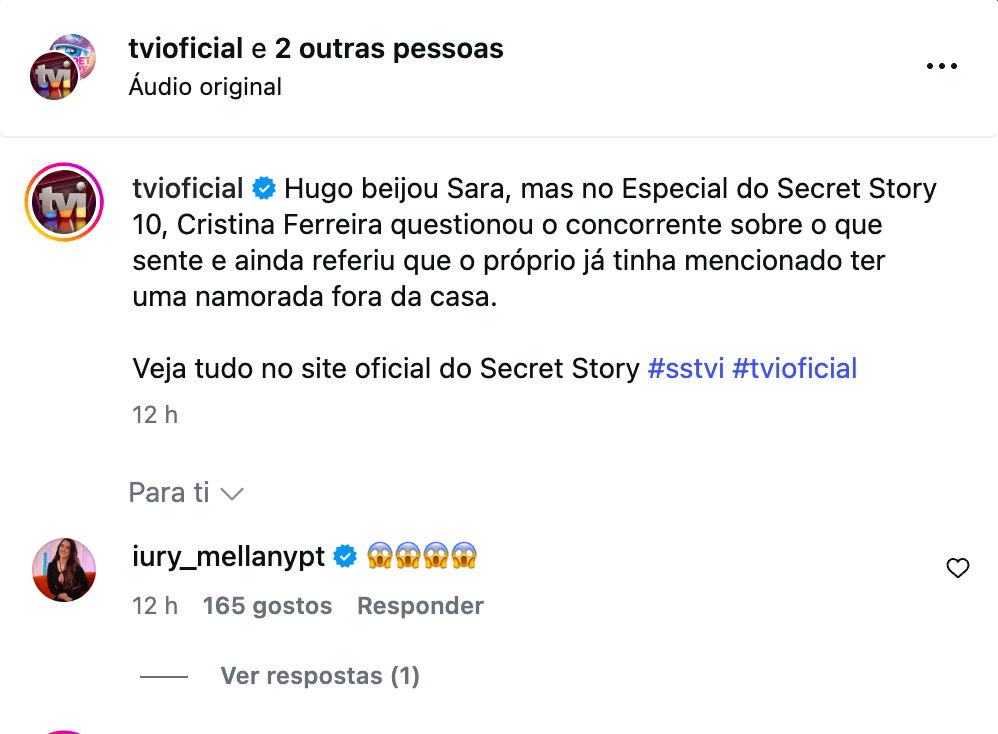Open the #tvioficial hashtag
This screenshot has width=998, height=734.
[794, 368]
